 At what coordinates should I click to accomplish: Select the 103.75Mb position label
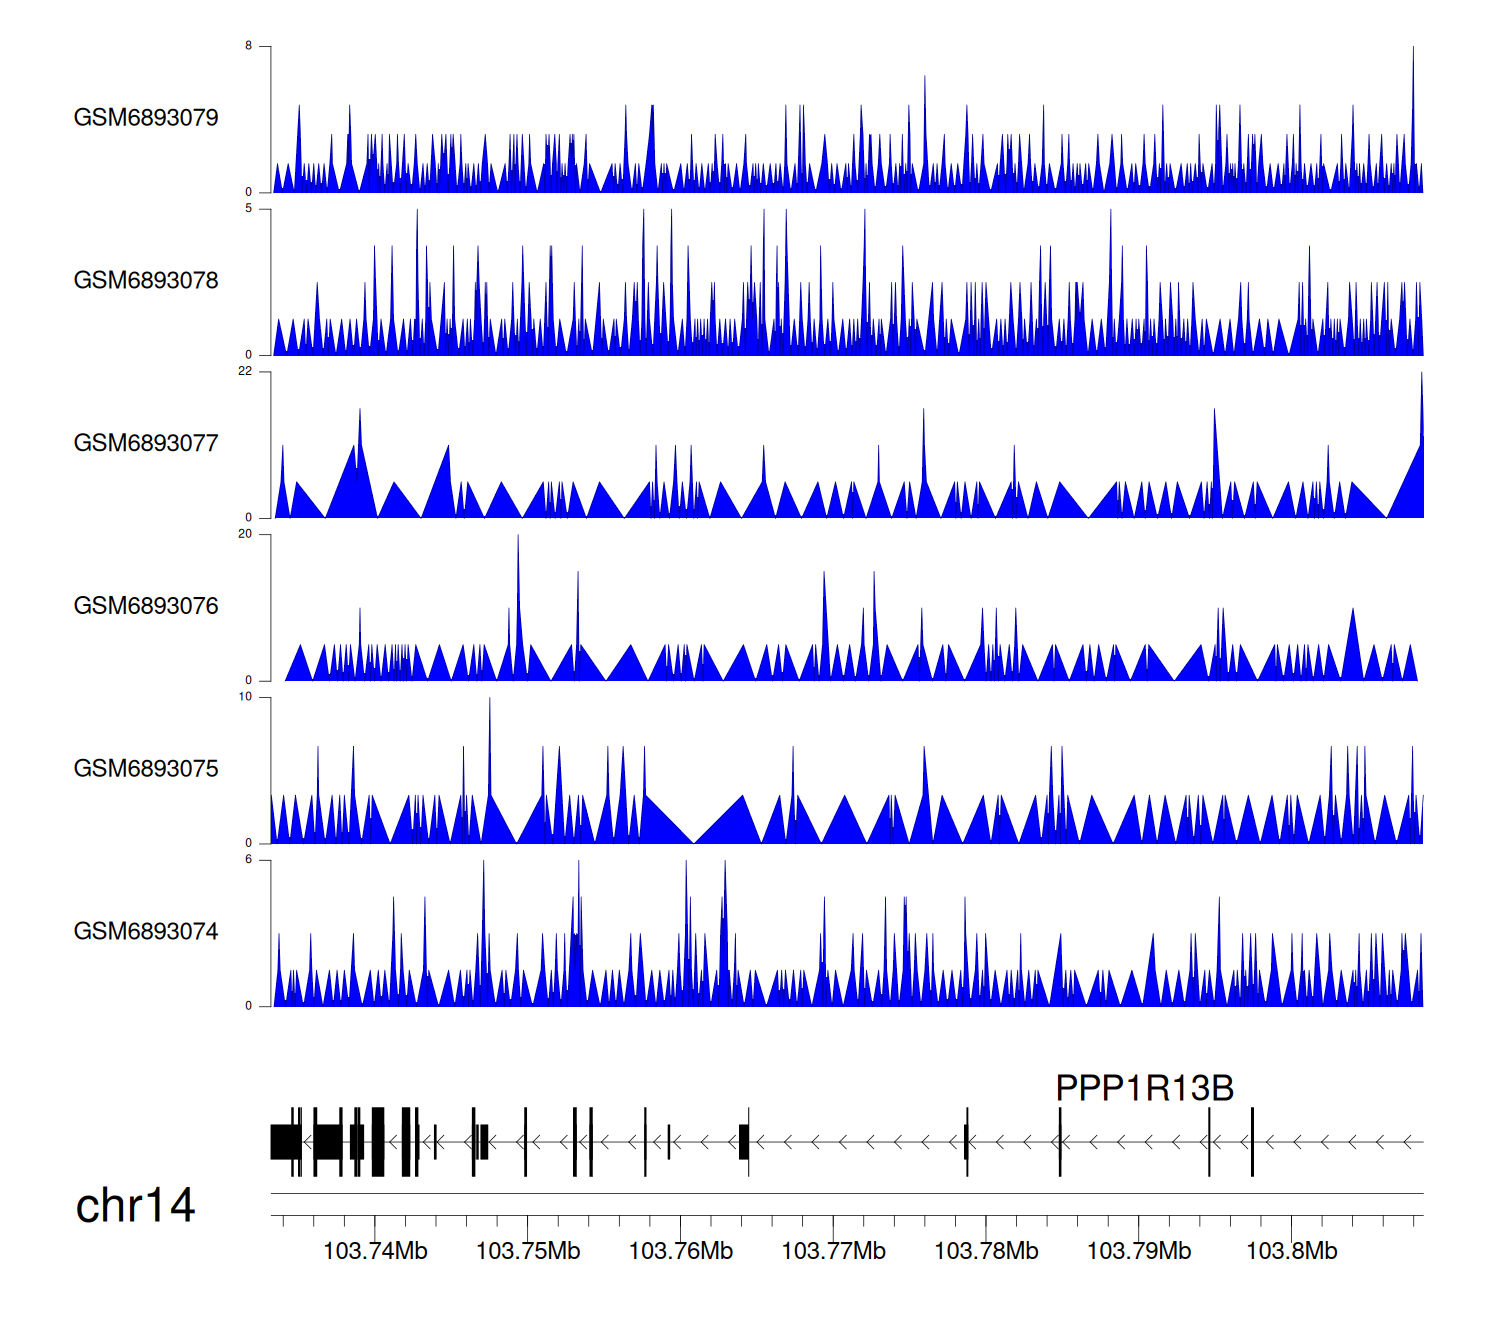tap(528, 1251)
